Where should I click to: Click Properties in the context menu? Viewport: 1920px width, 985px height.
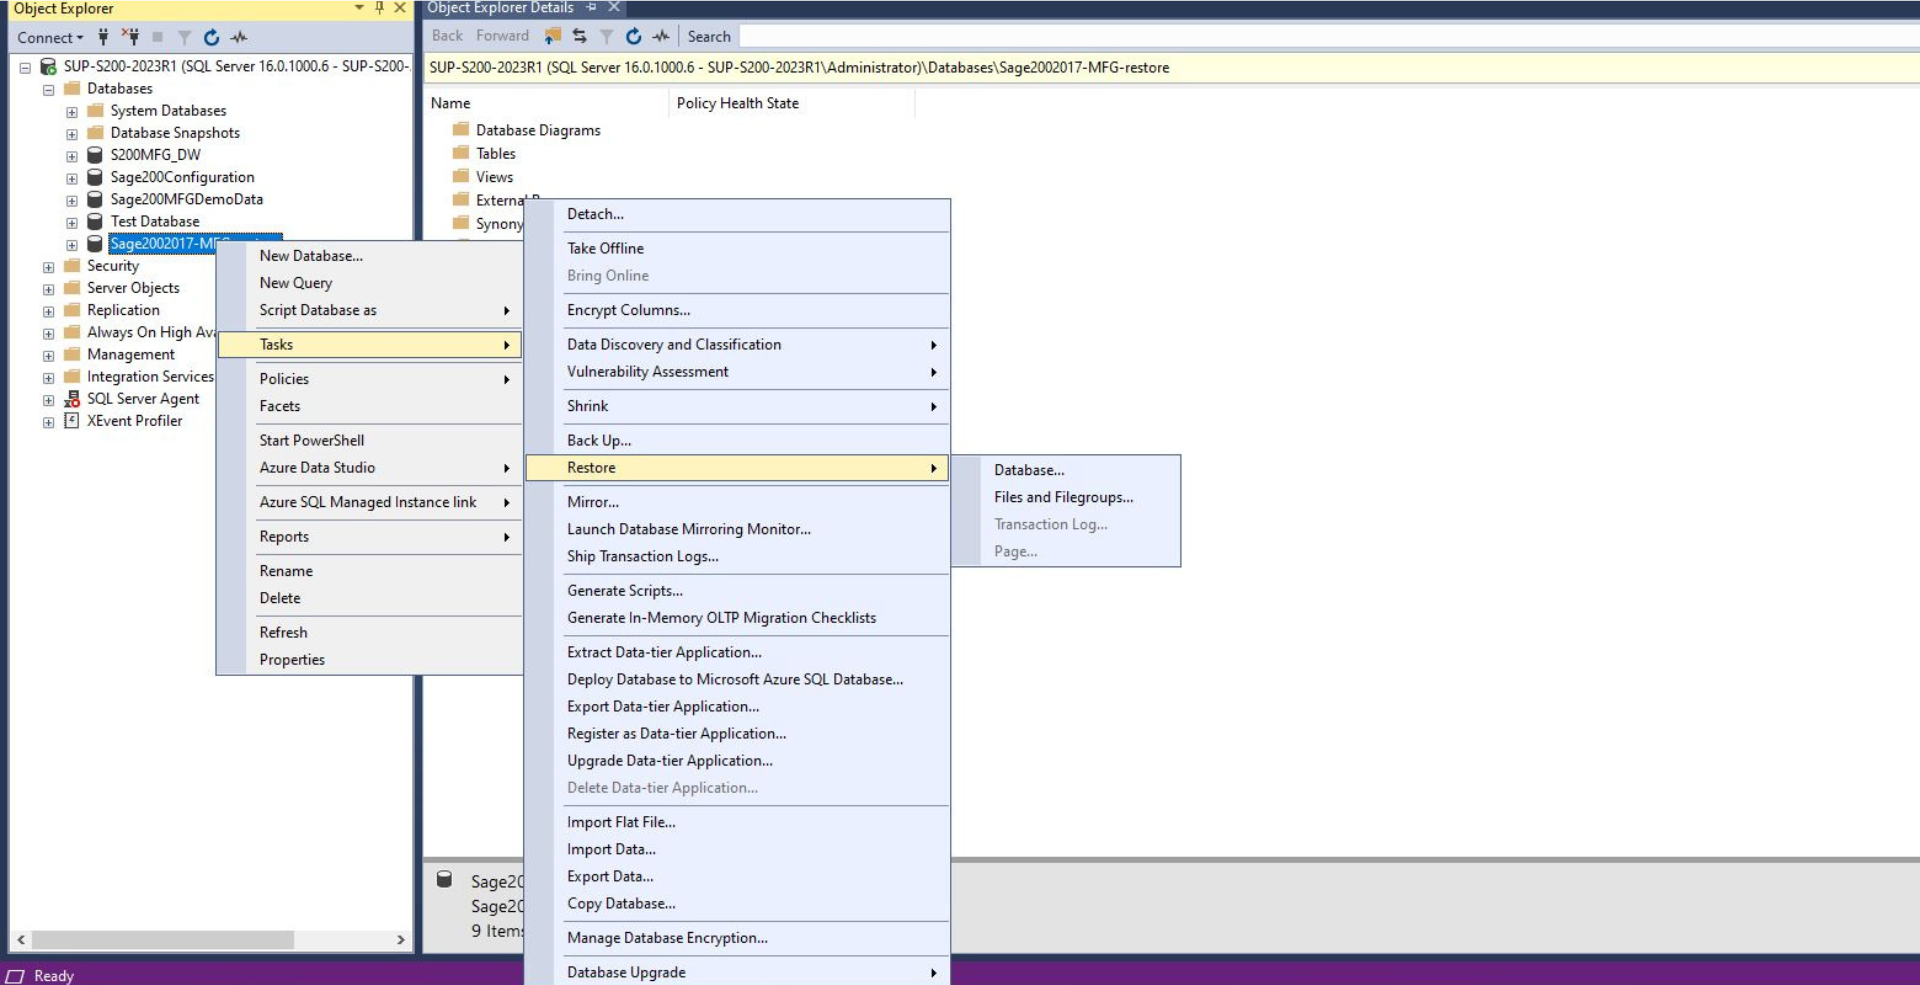[370, 659]
